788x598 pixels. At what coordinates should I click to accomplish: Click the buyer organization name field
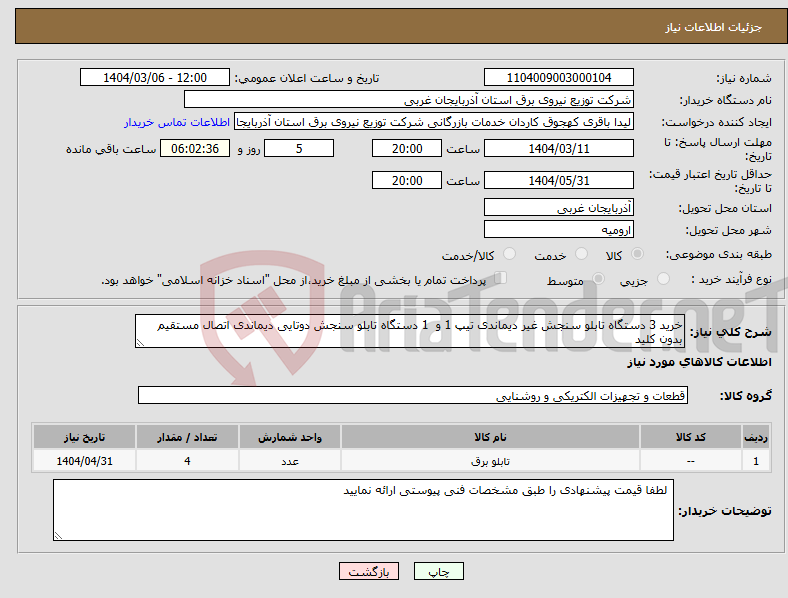pos(409,99)
